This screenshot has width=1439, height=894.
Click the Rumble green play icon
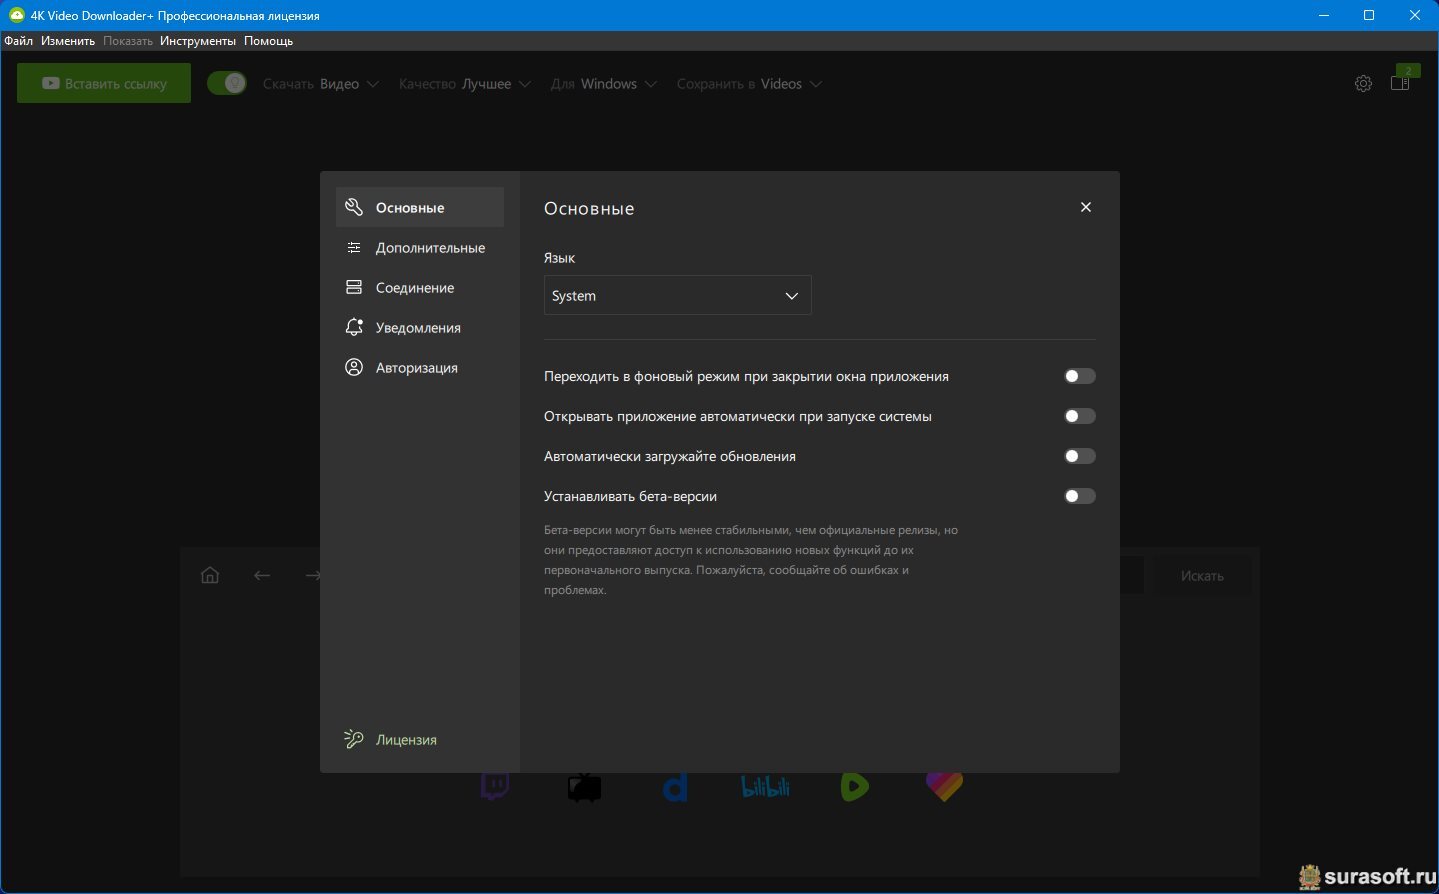coord(855,787)
